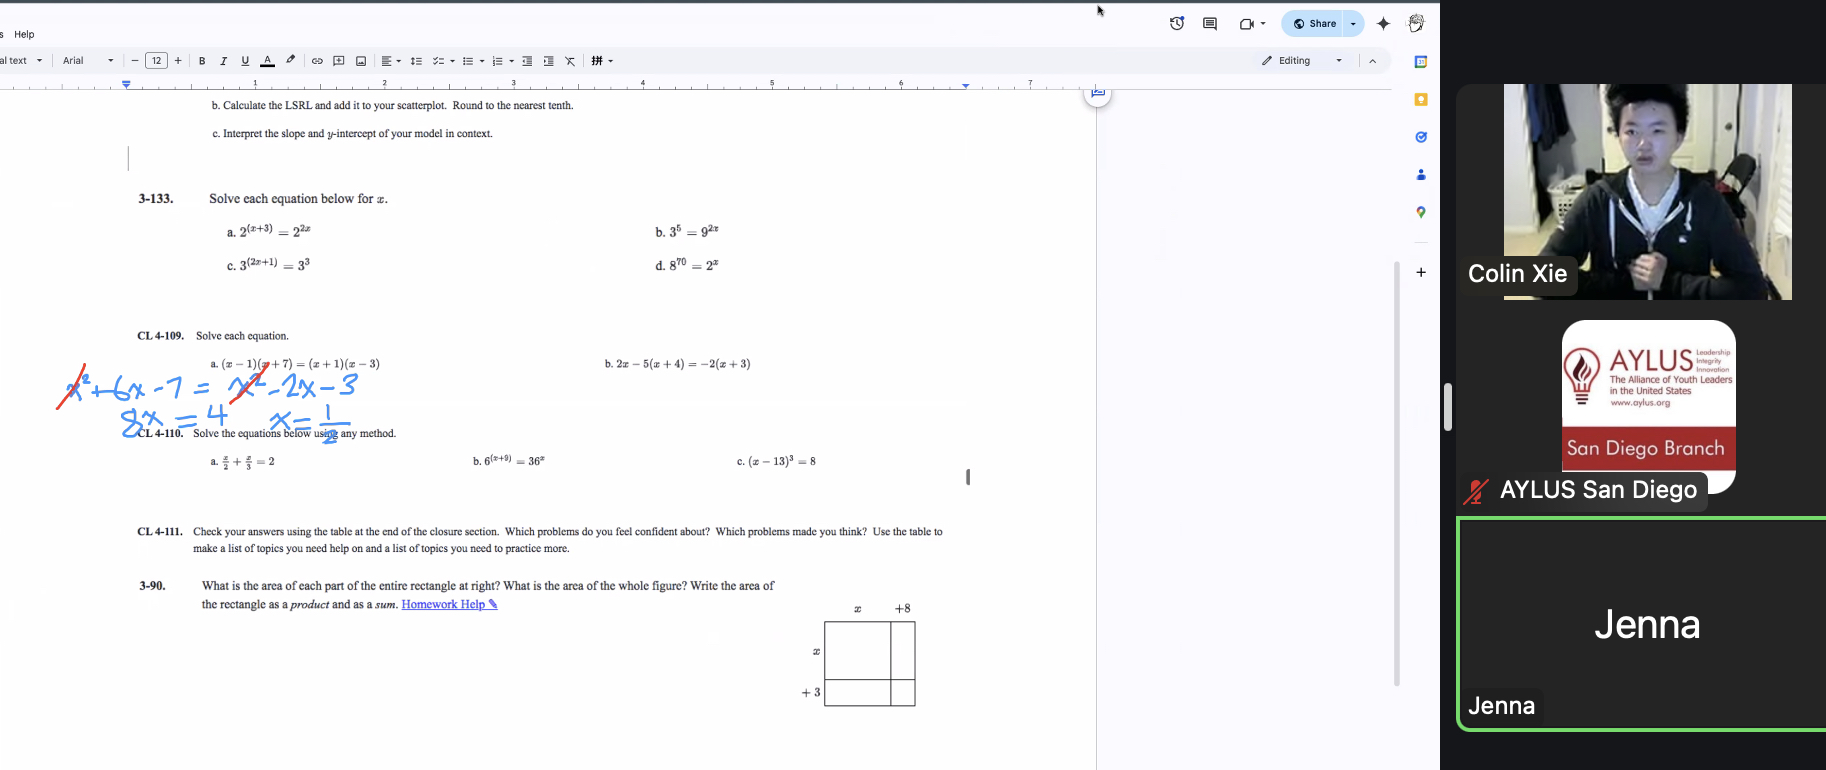Click the clear formatting icon

pyautogui.click(x=571, y=61)
